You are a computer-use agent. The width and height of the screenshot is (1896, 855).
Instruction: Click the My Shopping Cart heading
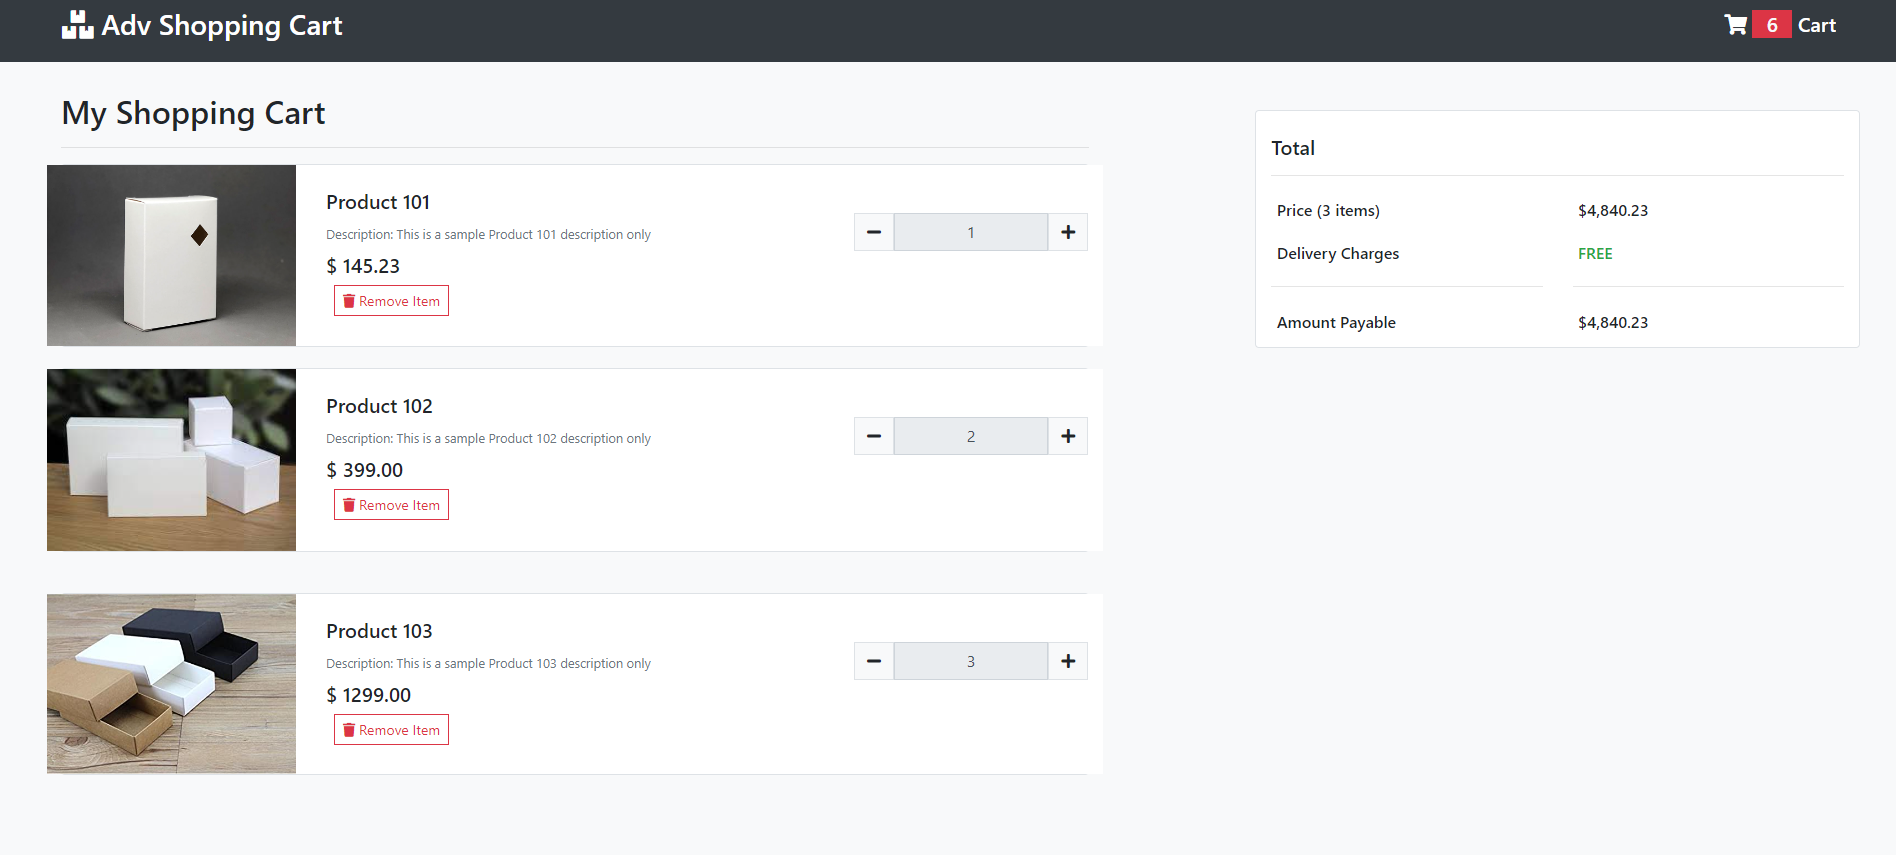(194, 113)
